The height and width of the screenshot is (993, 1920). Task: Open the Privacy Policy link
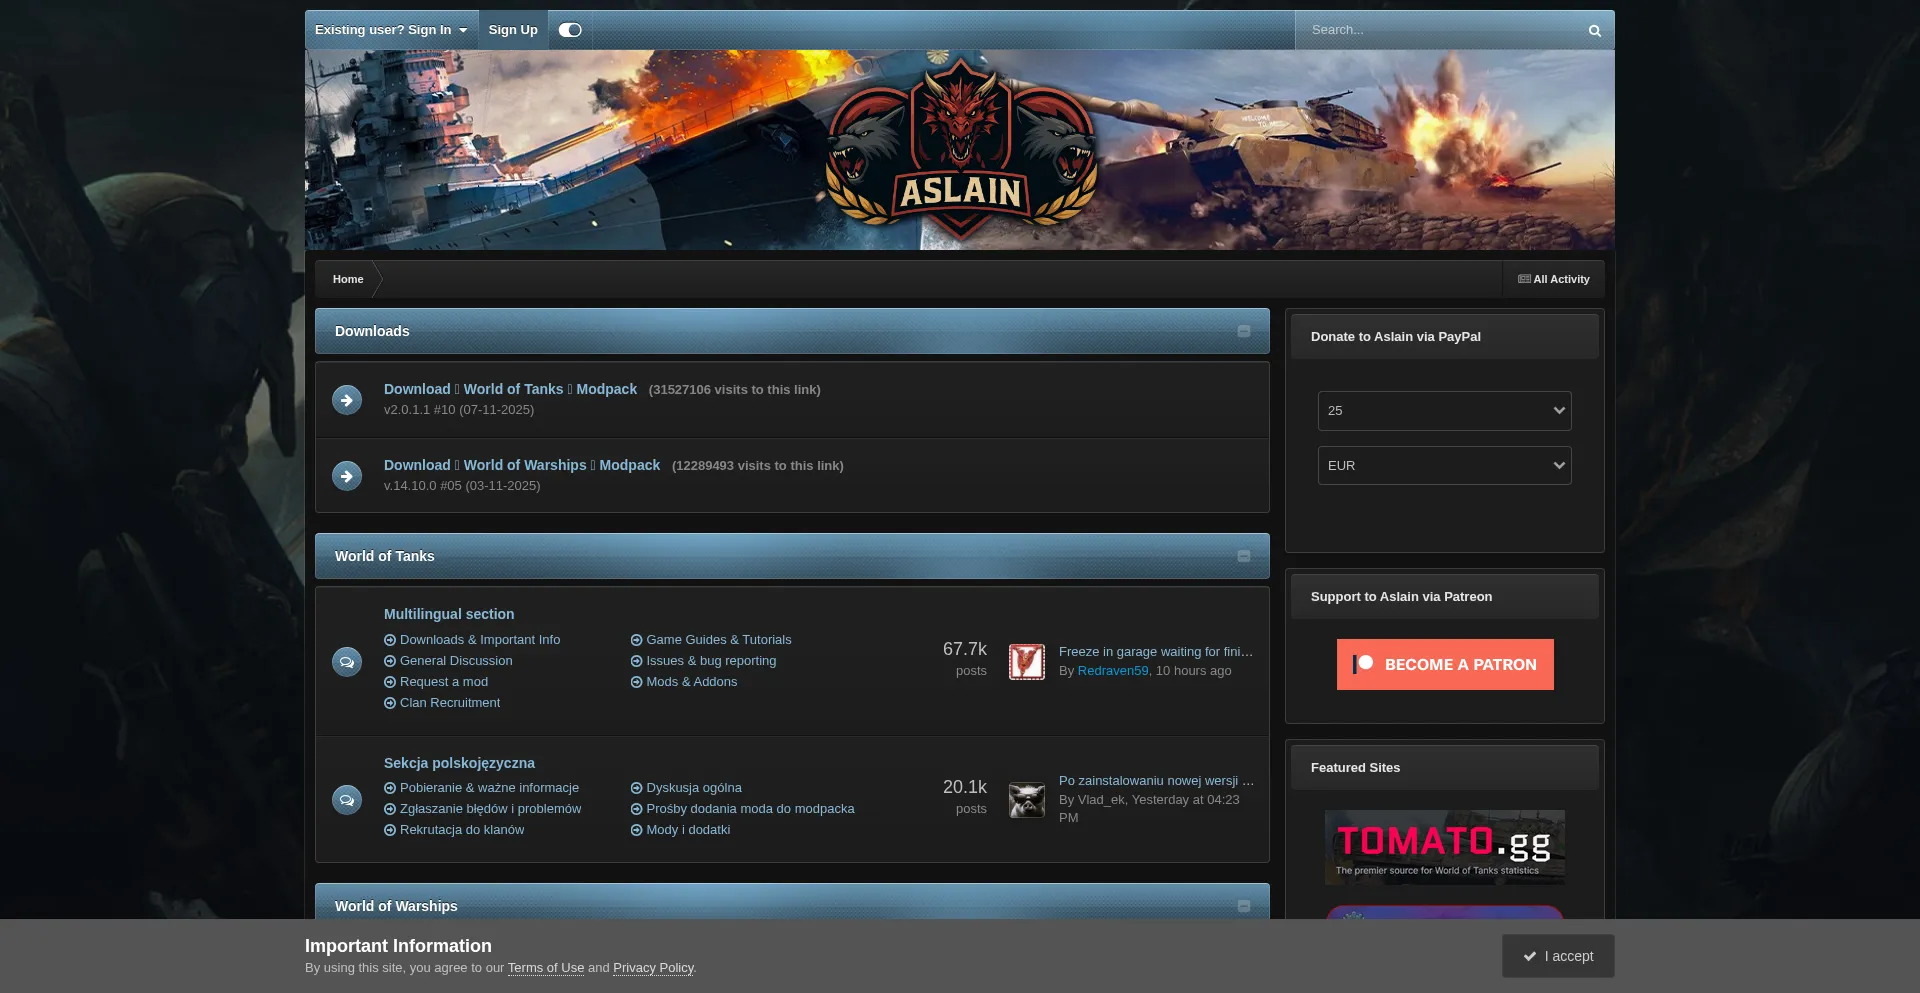pos(653,968)
